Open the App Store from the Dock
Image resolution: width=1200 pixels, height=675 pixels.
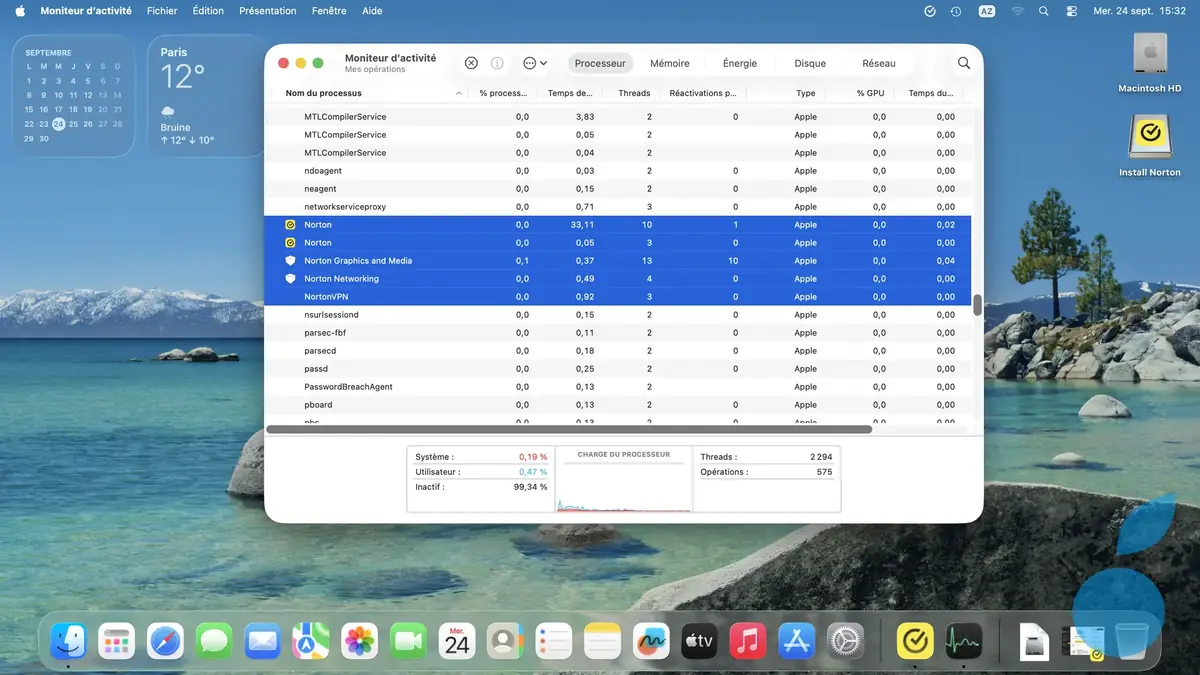tap(796, 641)
